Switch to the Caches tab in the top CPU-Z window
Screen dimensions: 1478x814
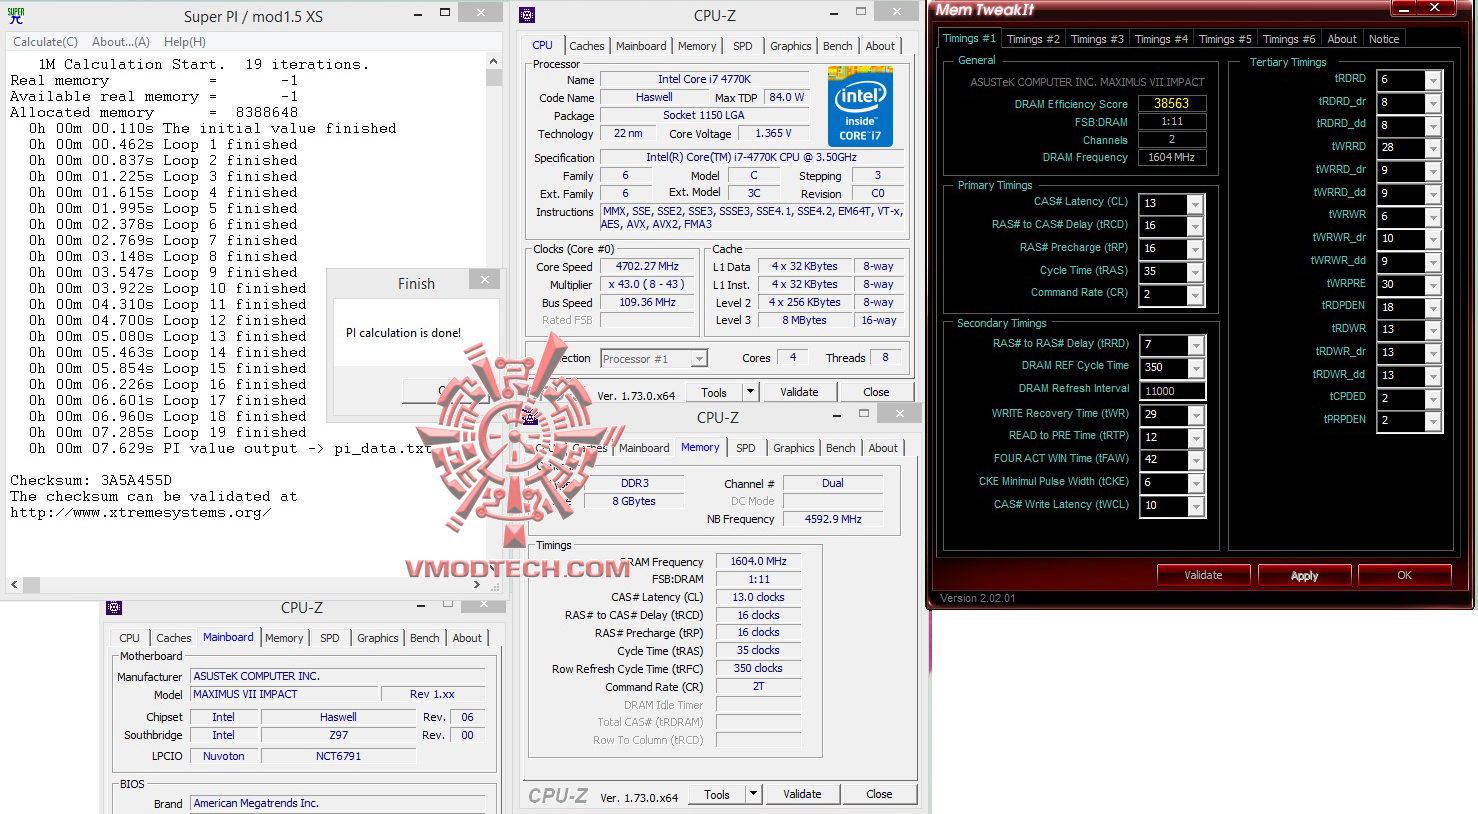click(x=587, y=46)
